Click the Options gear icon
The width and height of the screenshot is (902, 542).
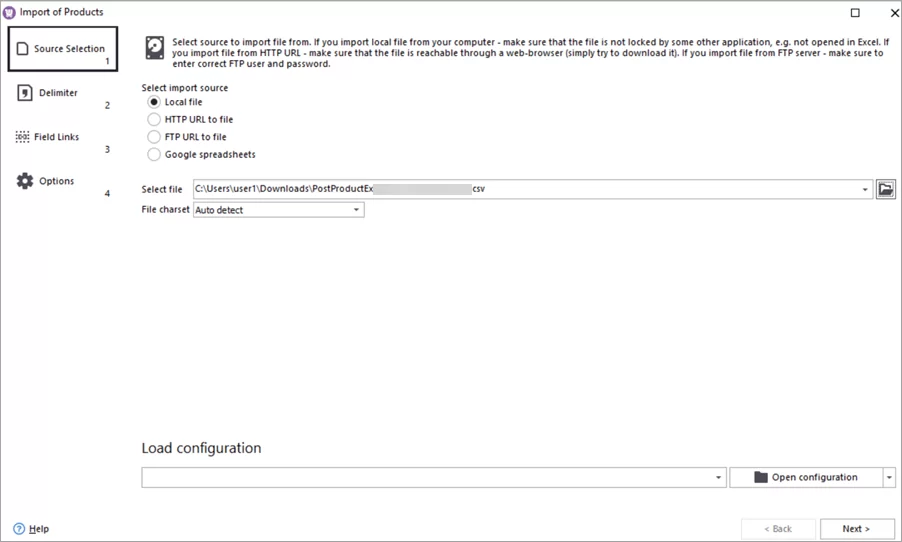pyautogui.click(x=25, y=181)
